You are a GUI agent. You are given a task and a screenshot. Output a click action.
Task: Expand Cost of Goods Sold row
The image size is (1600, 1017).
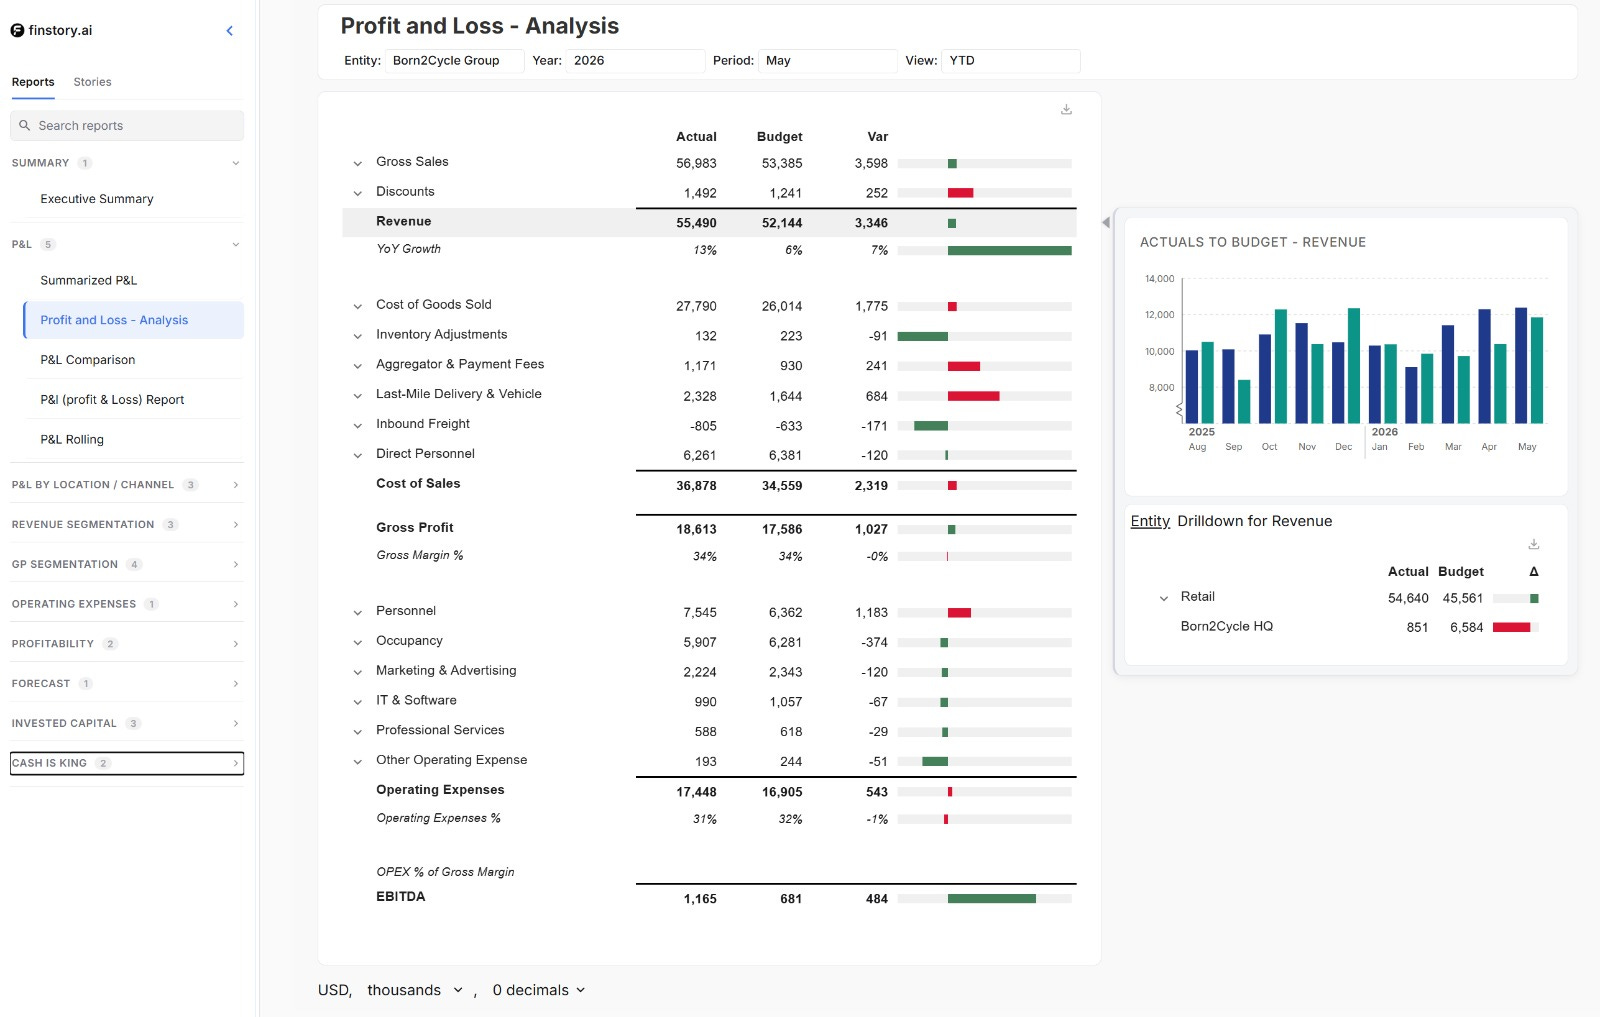point(357,306)
